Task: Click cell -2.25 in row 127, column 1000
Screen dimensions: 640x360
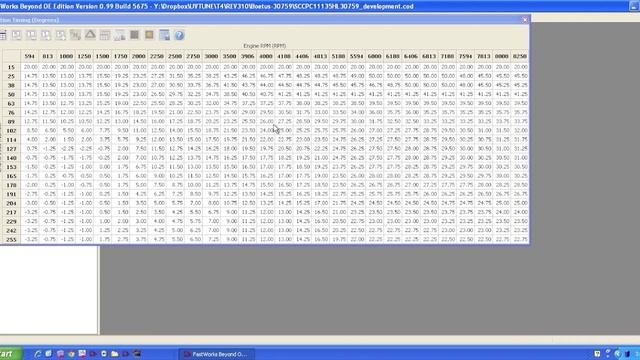Action: click(66, 149)
